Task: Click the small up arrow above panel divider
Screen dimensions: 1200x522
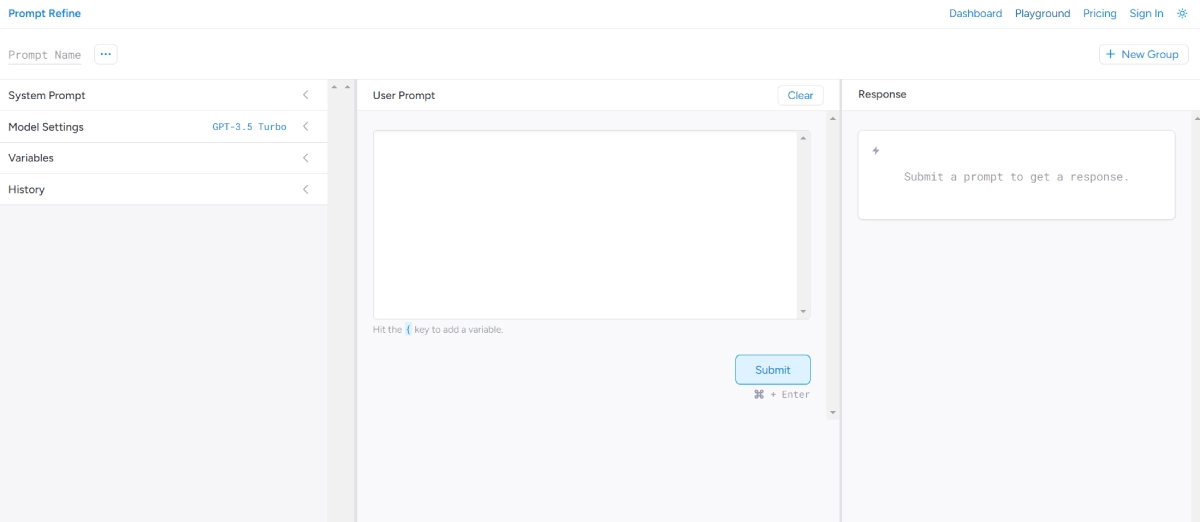Action: click(334, 88)
